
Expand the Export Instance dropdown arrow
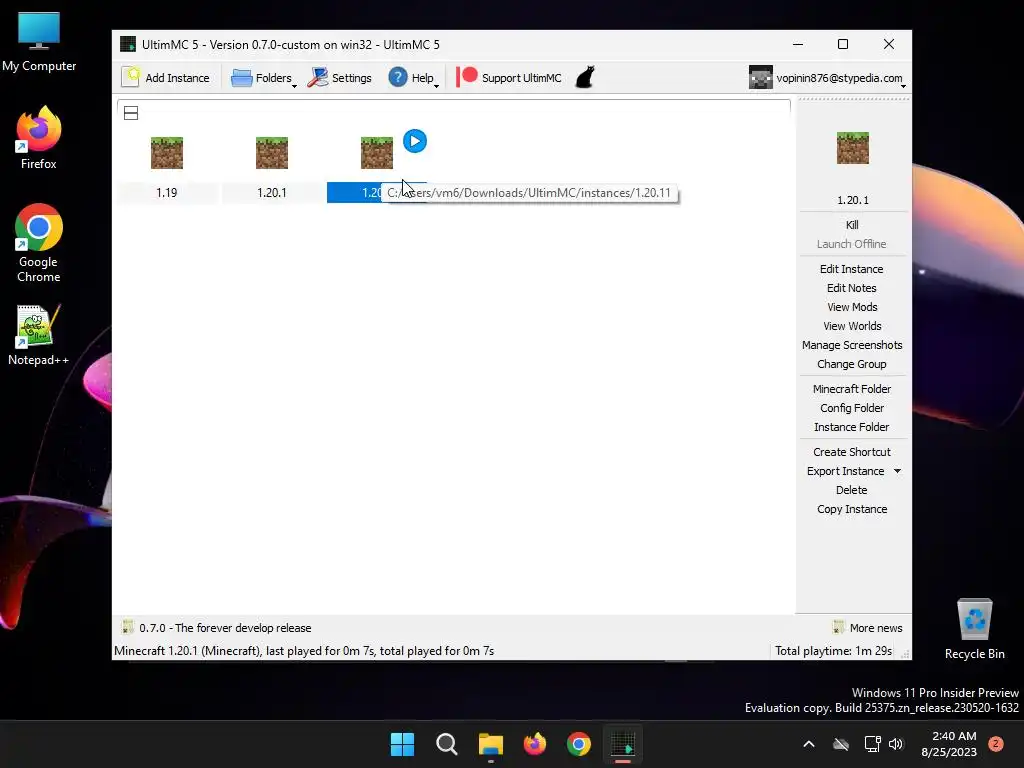click(897, 471)
